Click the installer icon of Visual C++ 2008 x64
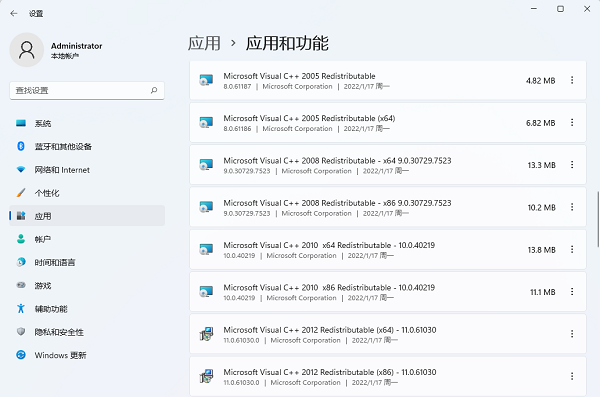 click(x=206, y=165)
